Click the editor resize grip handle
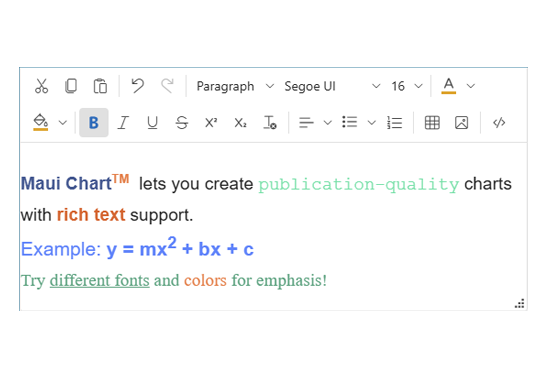 (520, 304)
